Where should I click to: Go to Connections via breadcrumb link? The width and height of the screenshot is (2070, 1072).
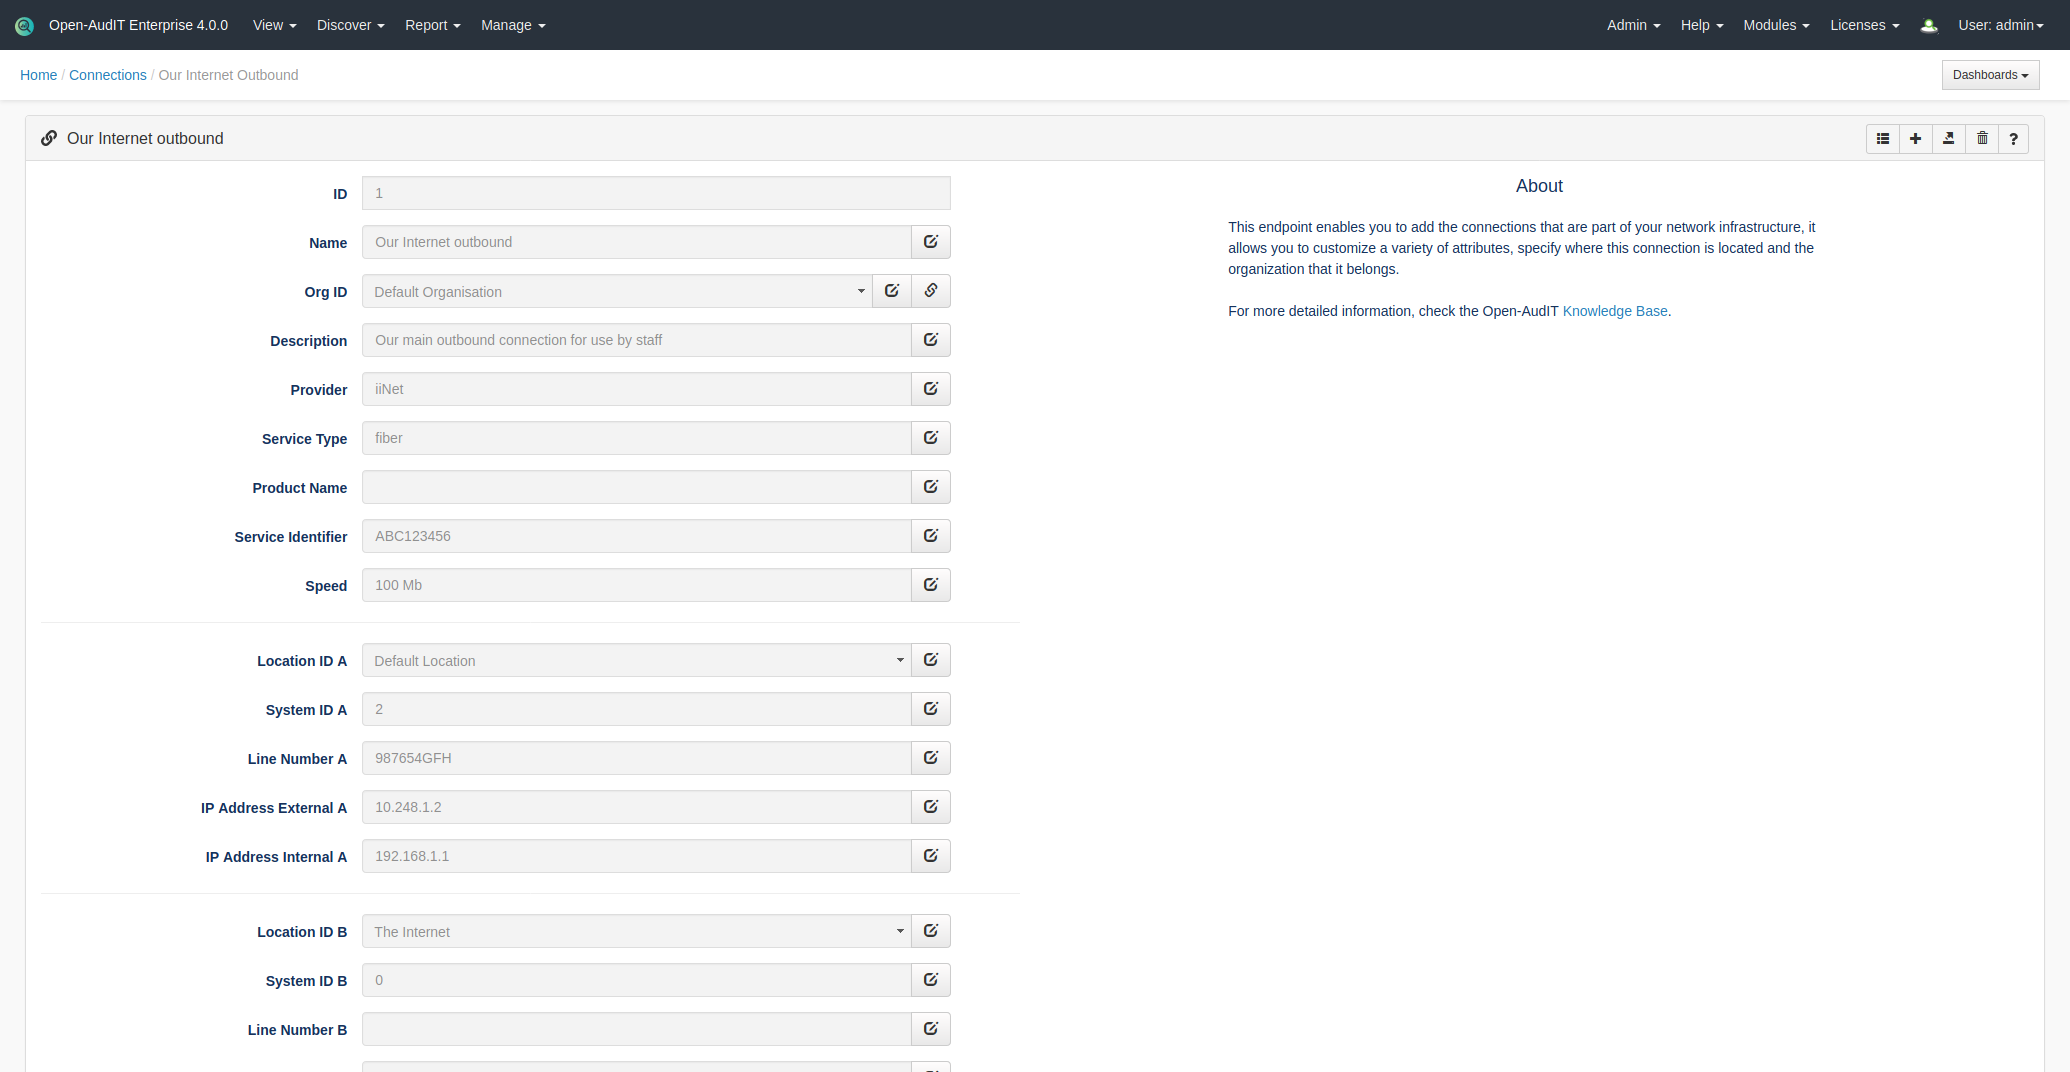click(108, 75)
